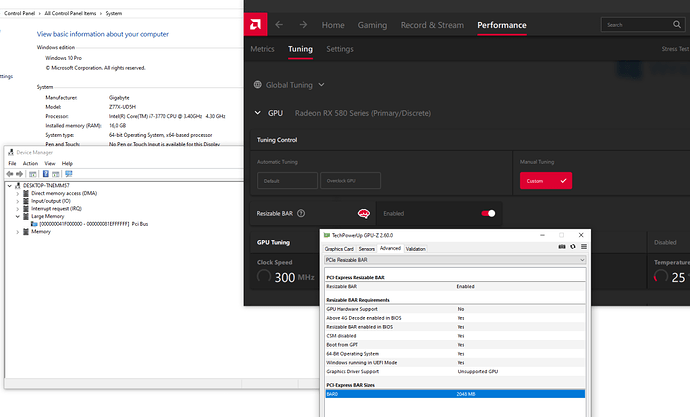Collapse the DESKTOP-TNEMM57 root node
This screenshot has width=690, height=417.
tap(10, 186)
